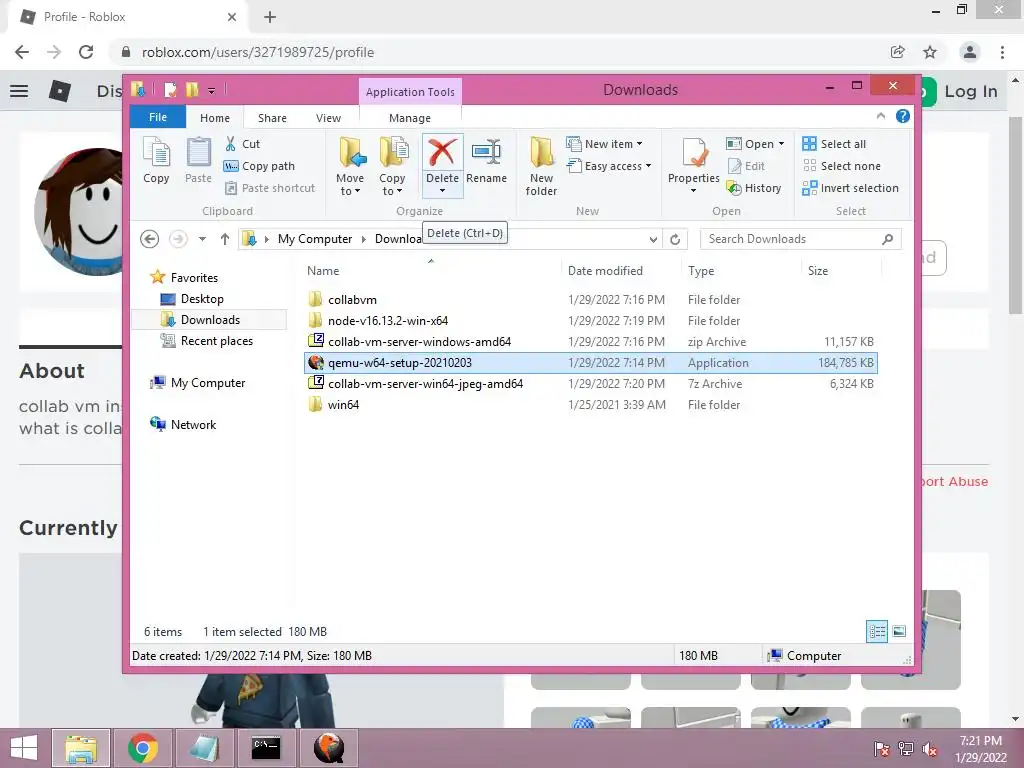1024x768 pixels.
Task: Click Select none in the ribbon
Action: click(841, 166)
